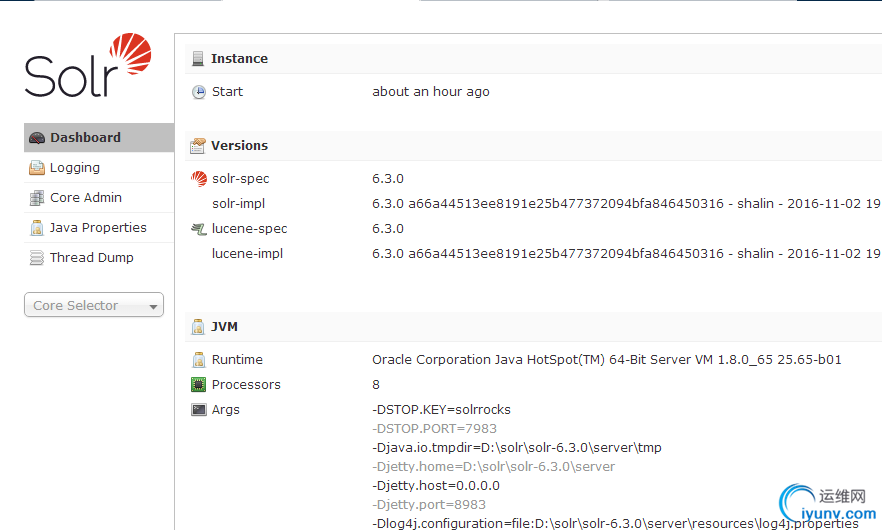The image size is (882, 530).
Task: Click the JVM section header icon
Action: point(198,327)
